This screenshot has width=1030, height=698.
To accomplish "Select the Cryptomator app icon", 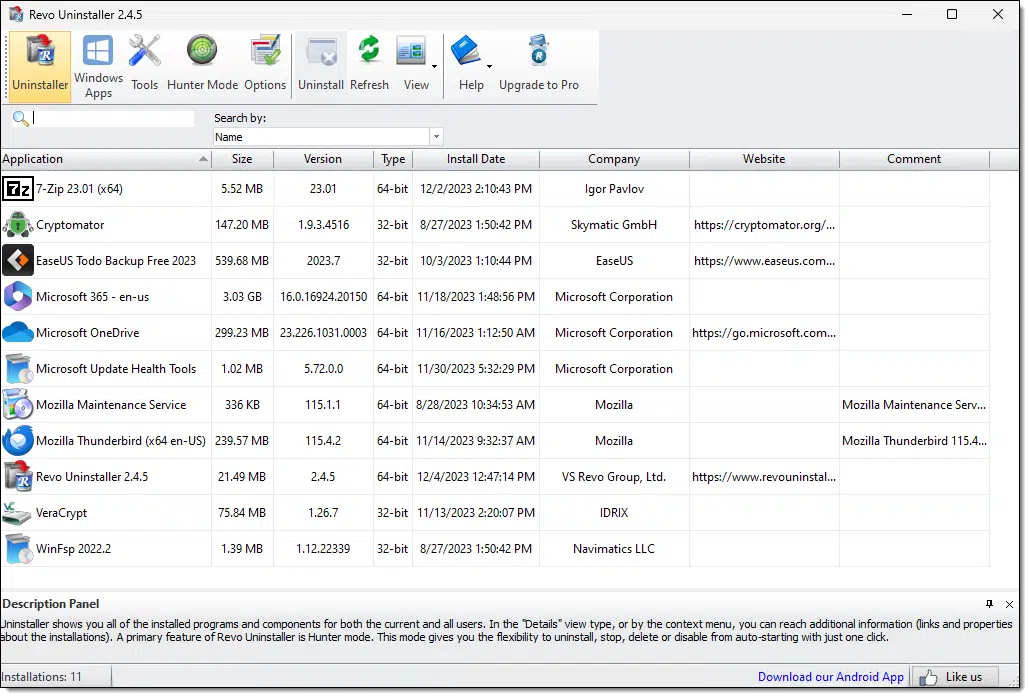I will click(x=18, y=225).
